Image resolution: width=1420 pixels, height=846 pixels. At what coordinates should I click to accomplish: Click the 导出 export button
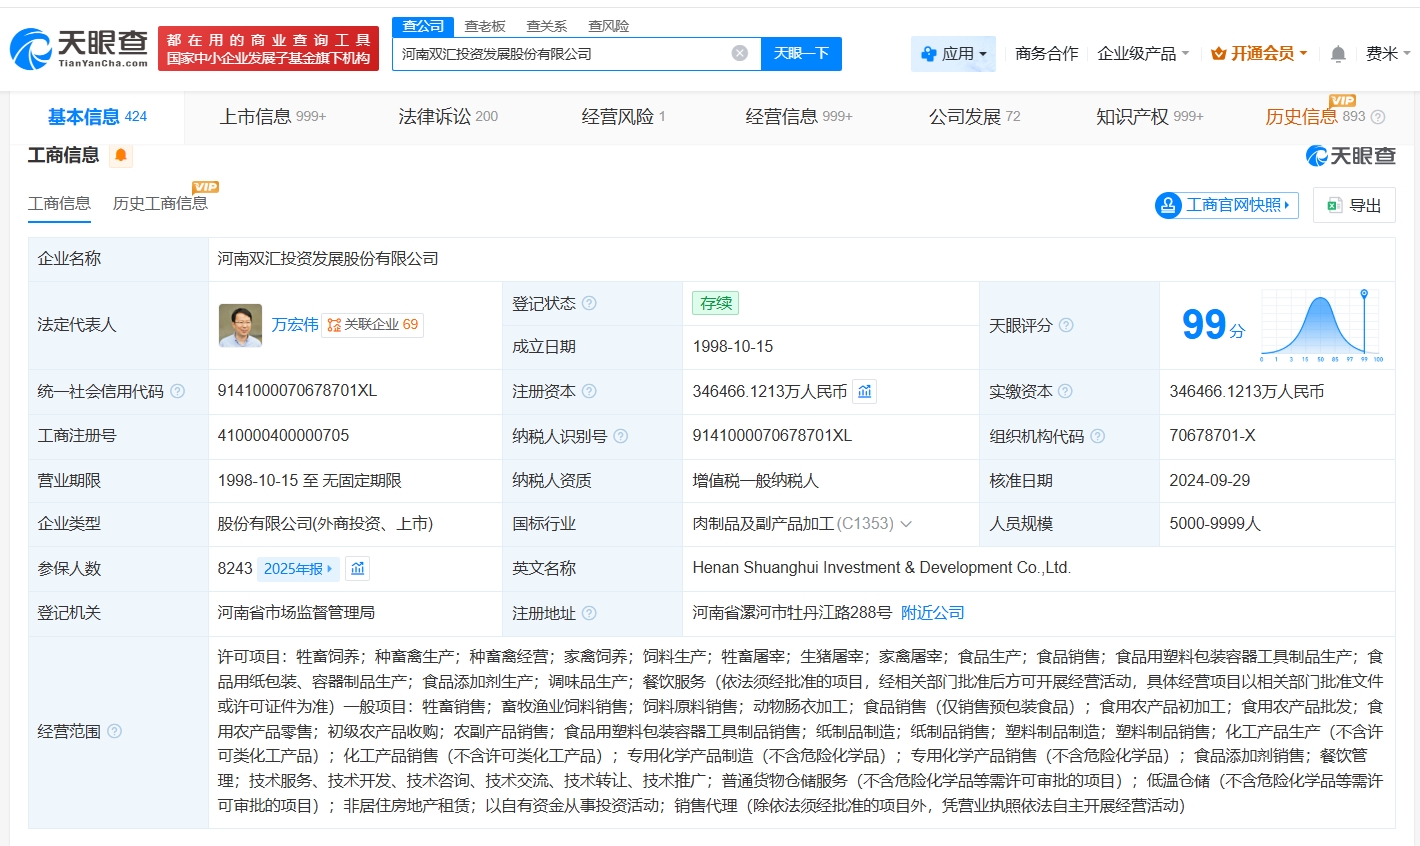click(1354, 205)
